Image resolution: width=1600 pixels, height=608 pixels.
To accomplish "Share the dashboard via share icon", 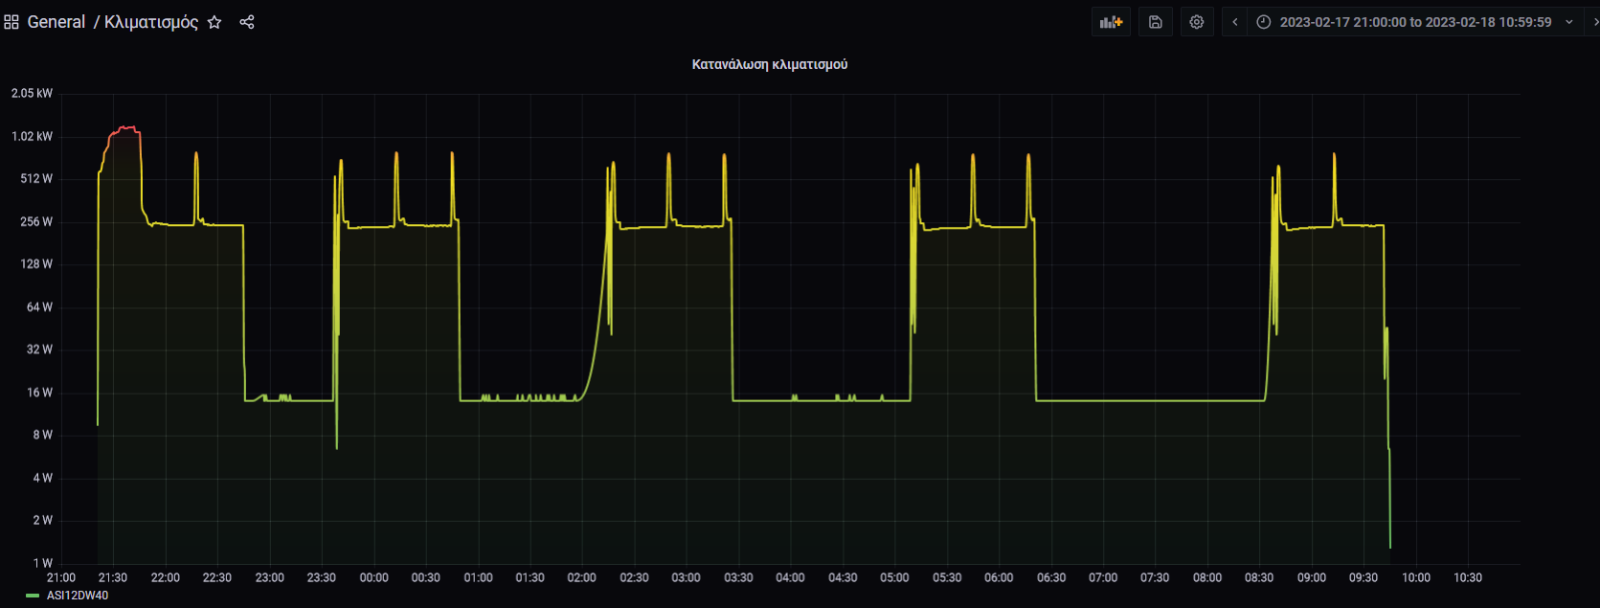I will pos(247,22).
